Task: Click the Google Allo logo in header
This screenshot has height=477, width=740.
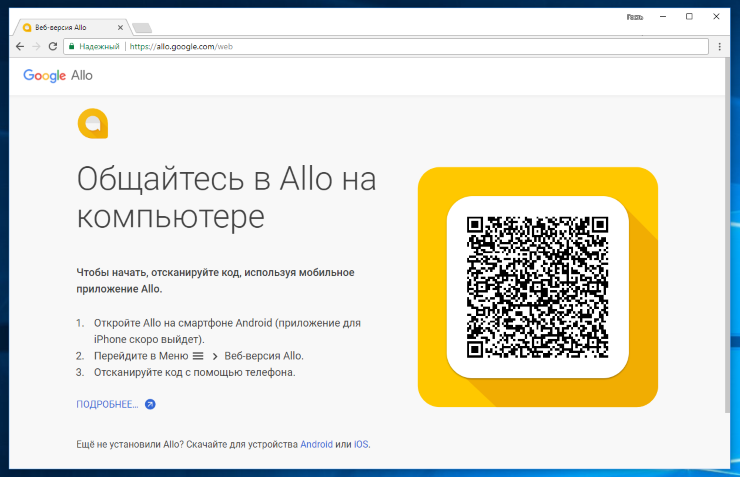Action: 58,75
